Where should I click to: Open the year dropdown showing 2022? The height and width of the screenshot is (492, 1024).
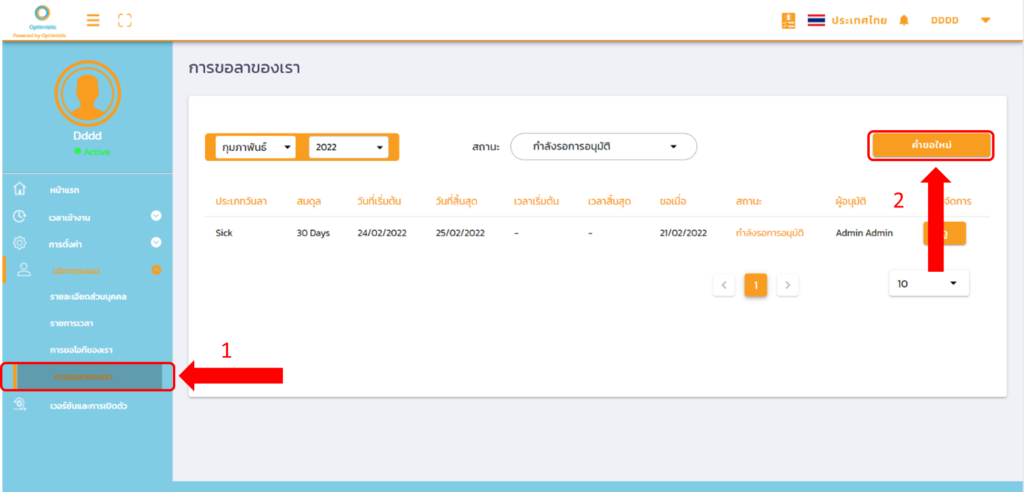pos(349,147)
